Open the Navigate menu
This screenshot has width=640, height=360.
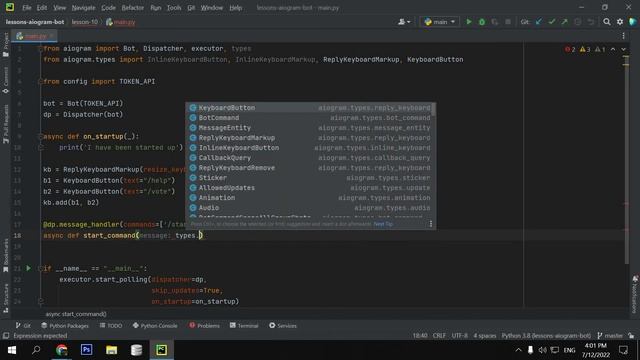tap(83, 8)
